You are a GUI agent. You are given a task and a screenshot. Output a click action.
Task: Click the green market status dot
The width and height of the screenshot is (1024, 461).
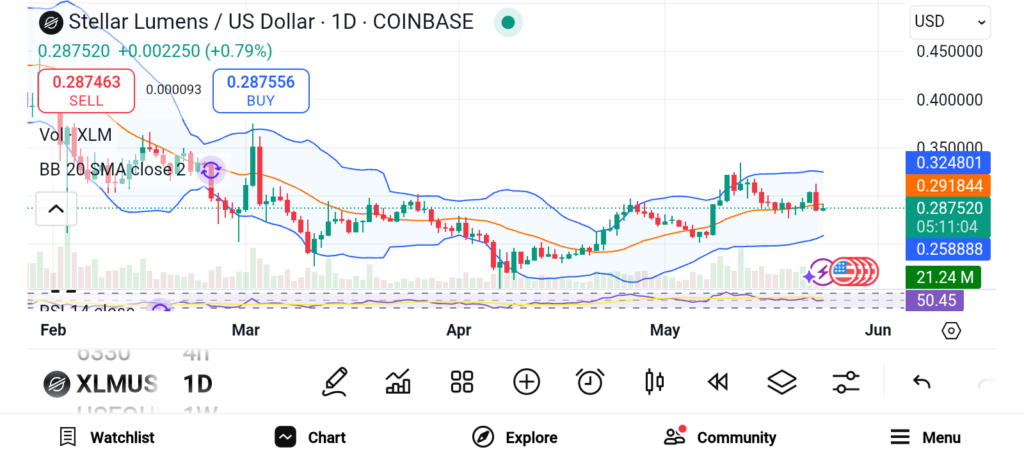pos(507,23)
